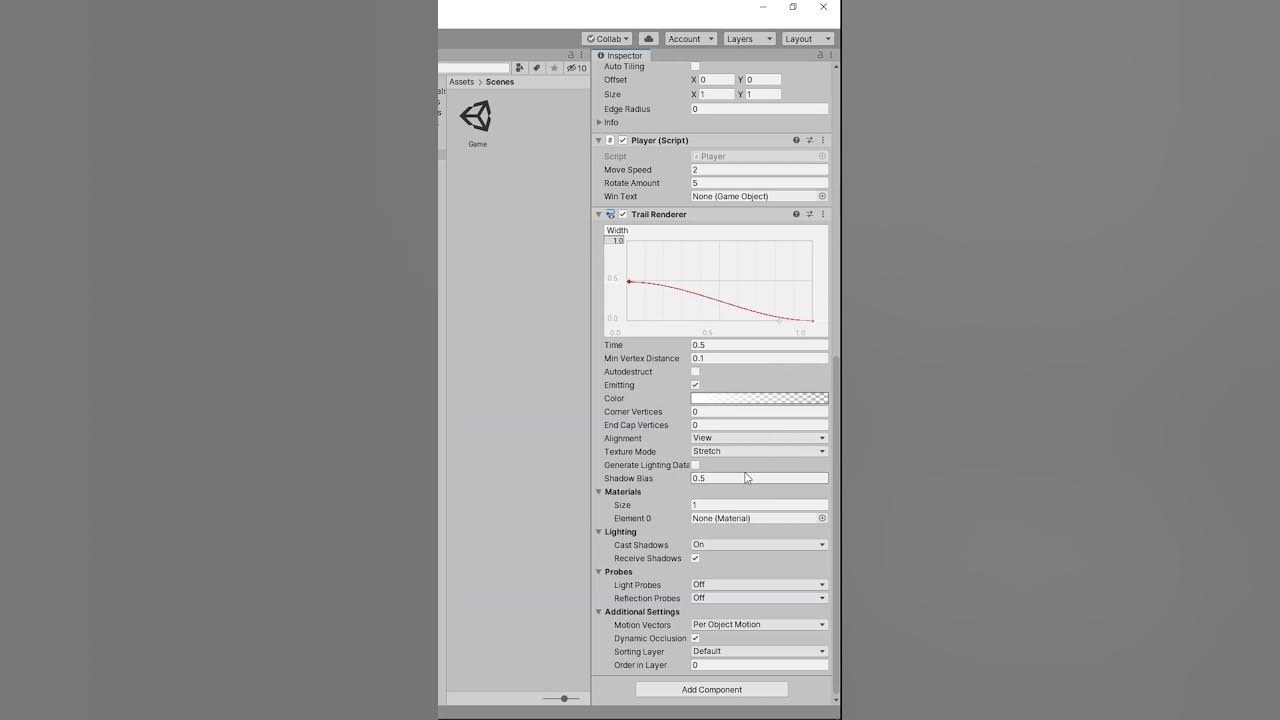Click the Player script file icon
The height and width of the screenshot is (720, 1280).
(x=610, y=140)
